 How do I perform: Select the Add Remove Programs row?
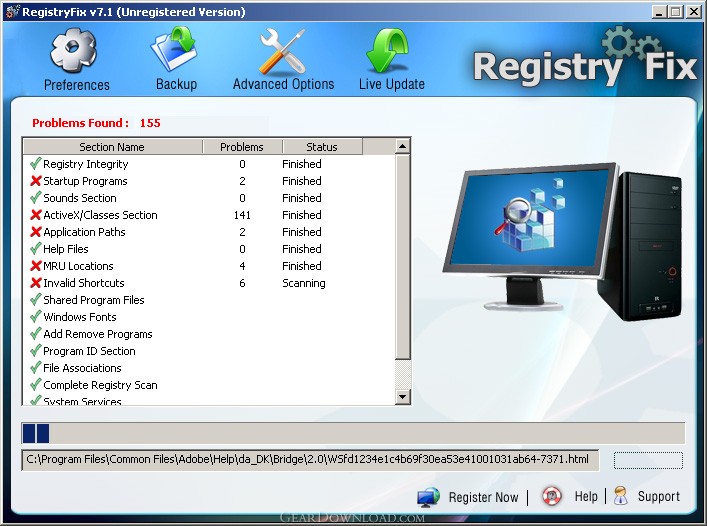209,334
